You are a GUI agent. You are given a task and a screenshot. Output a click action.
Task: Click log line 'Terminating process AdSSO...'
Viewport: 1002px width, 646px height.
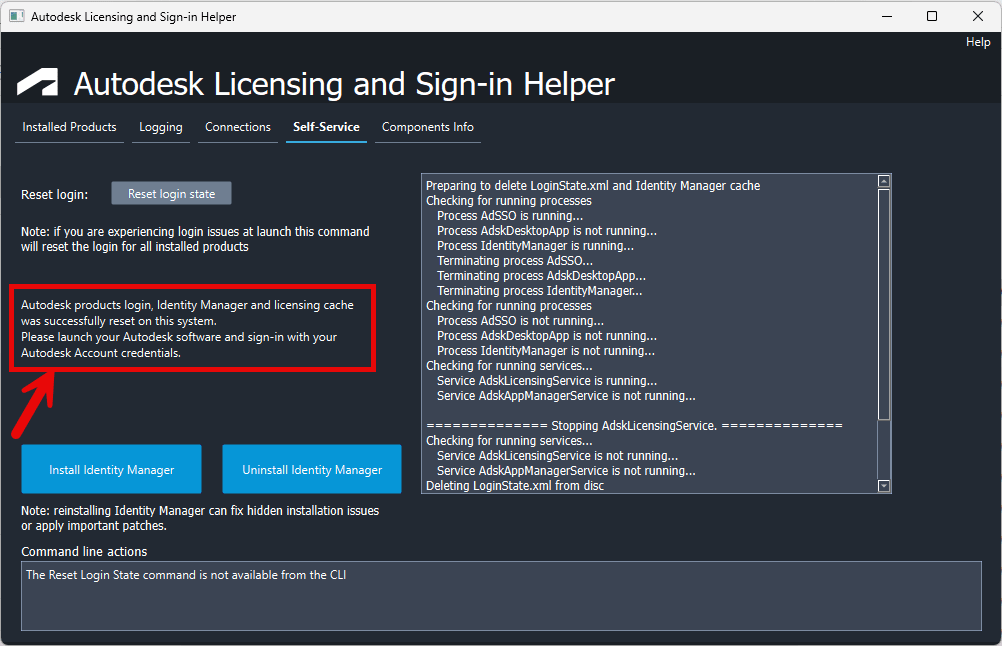pyautogui.click(x=514, y=261)
